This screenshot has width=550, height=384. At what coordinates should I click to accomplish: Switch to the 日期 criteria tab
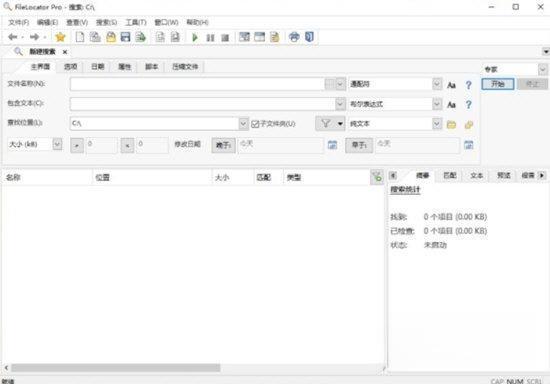click(x=98, y=67)
